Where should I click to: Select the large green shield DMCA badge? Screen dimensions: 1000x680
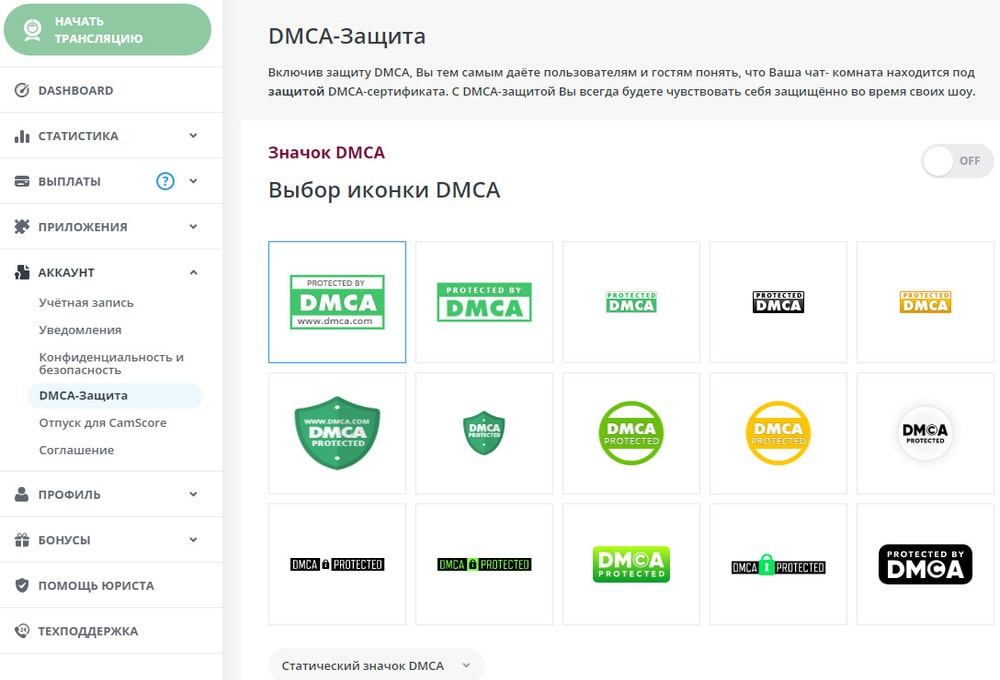[337, 433]
